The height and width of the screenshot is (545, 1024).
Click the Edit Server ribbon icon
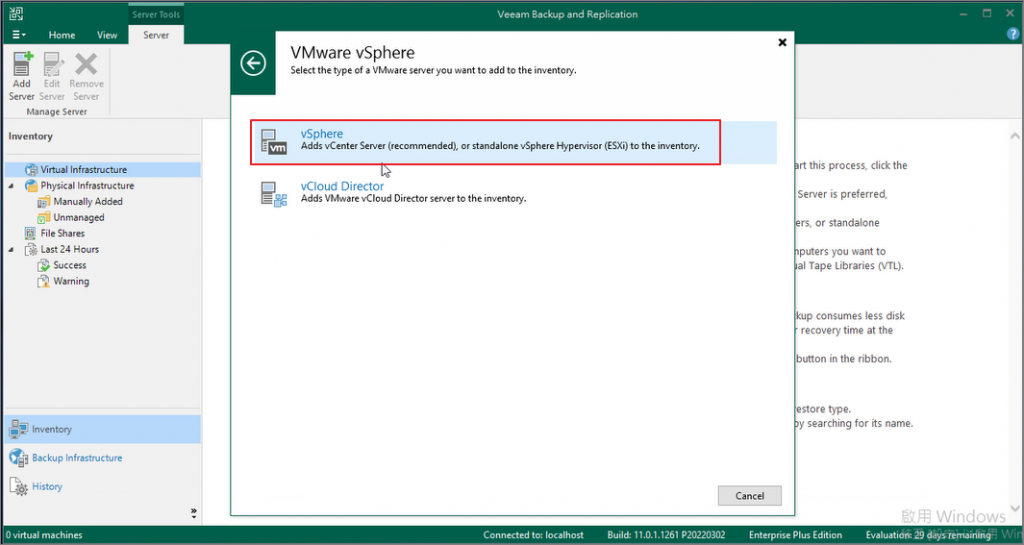coord(52,64)
